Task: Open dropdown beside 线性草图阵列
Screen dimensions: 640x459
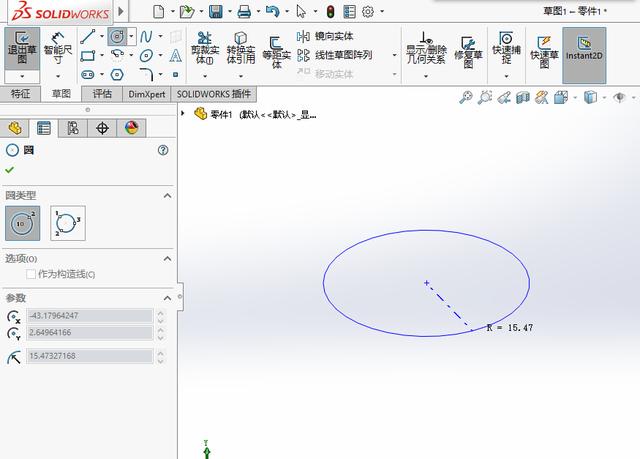Action: pyautogui.click(x=394, y=55)
